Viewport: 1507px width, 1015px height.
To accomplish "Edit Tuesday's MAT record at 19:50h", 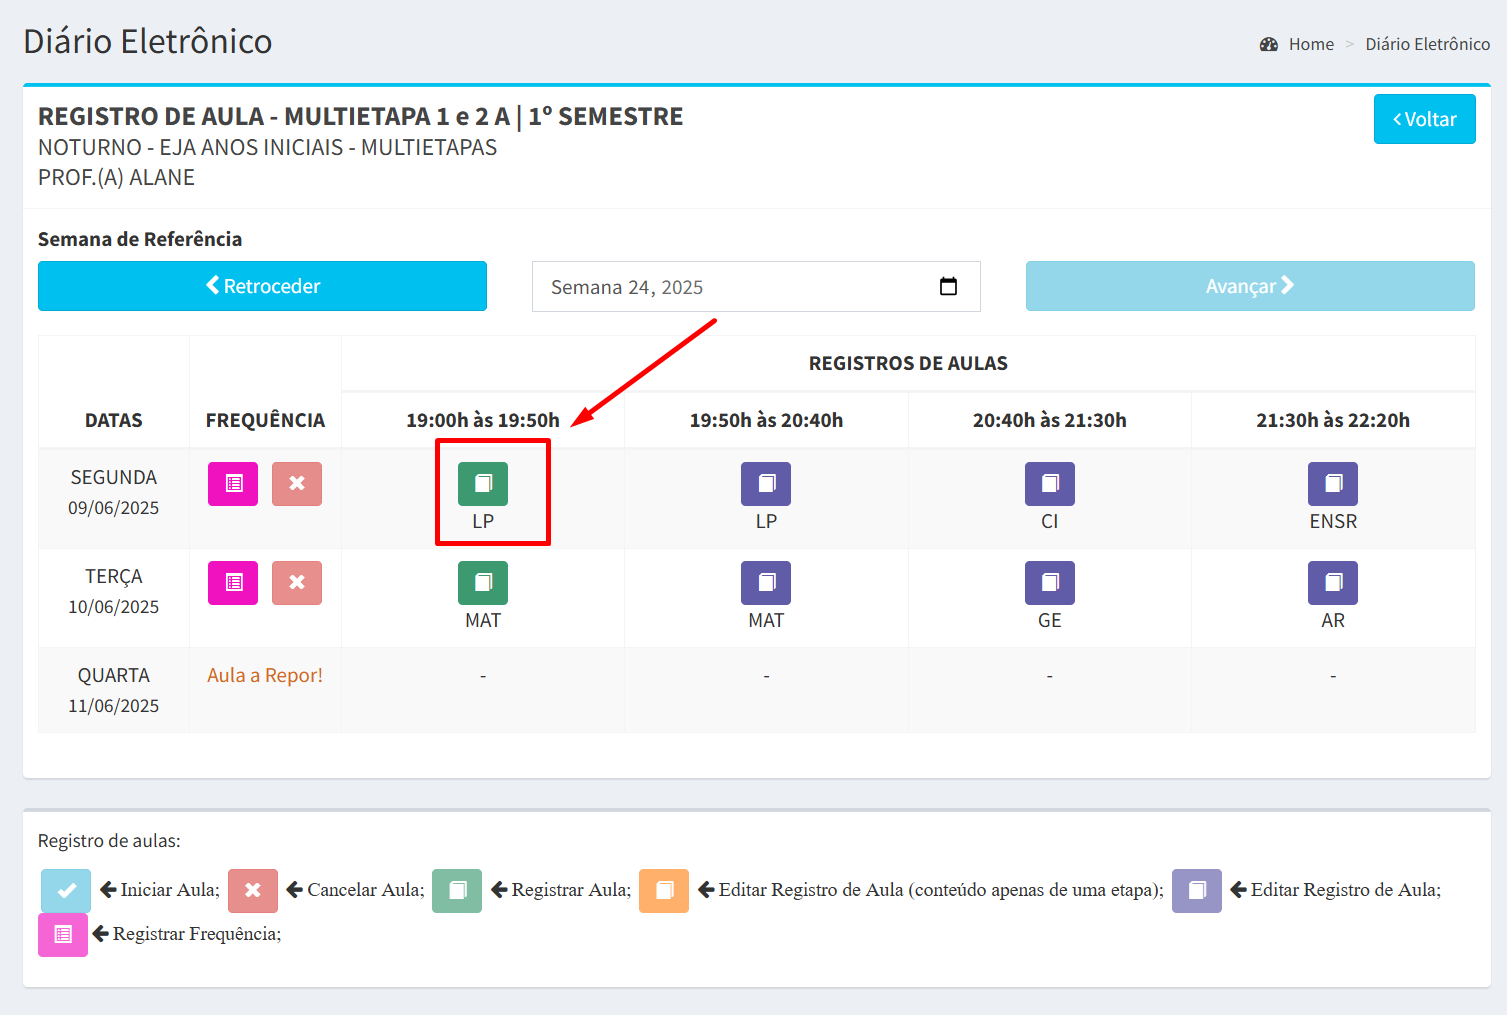I will click(765, 583).
